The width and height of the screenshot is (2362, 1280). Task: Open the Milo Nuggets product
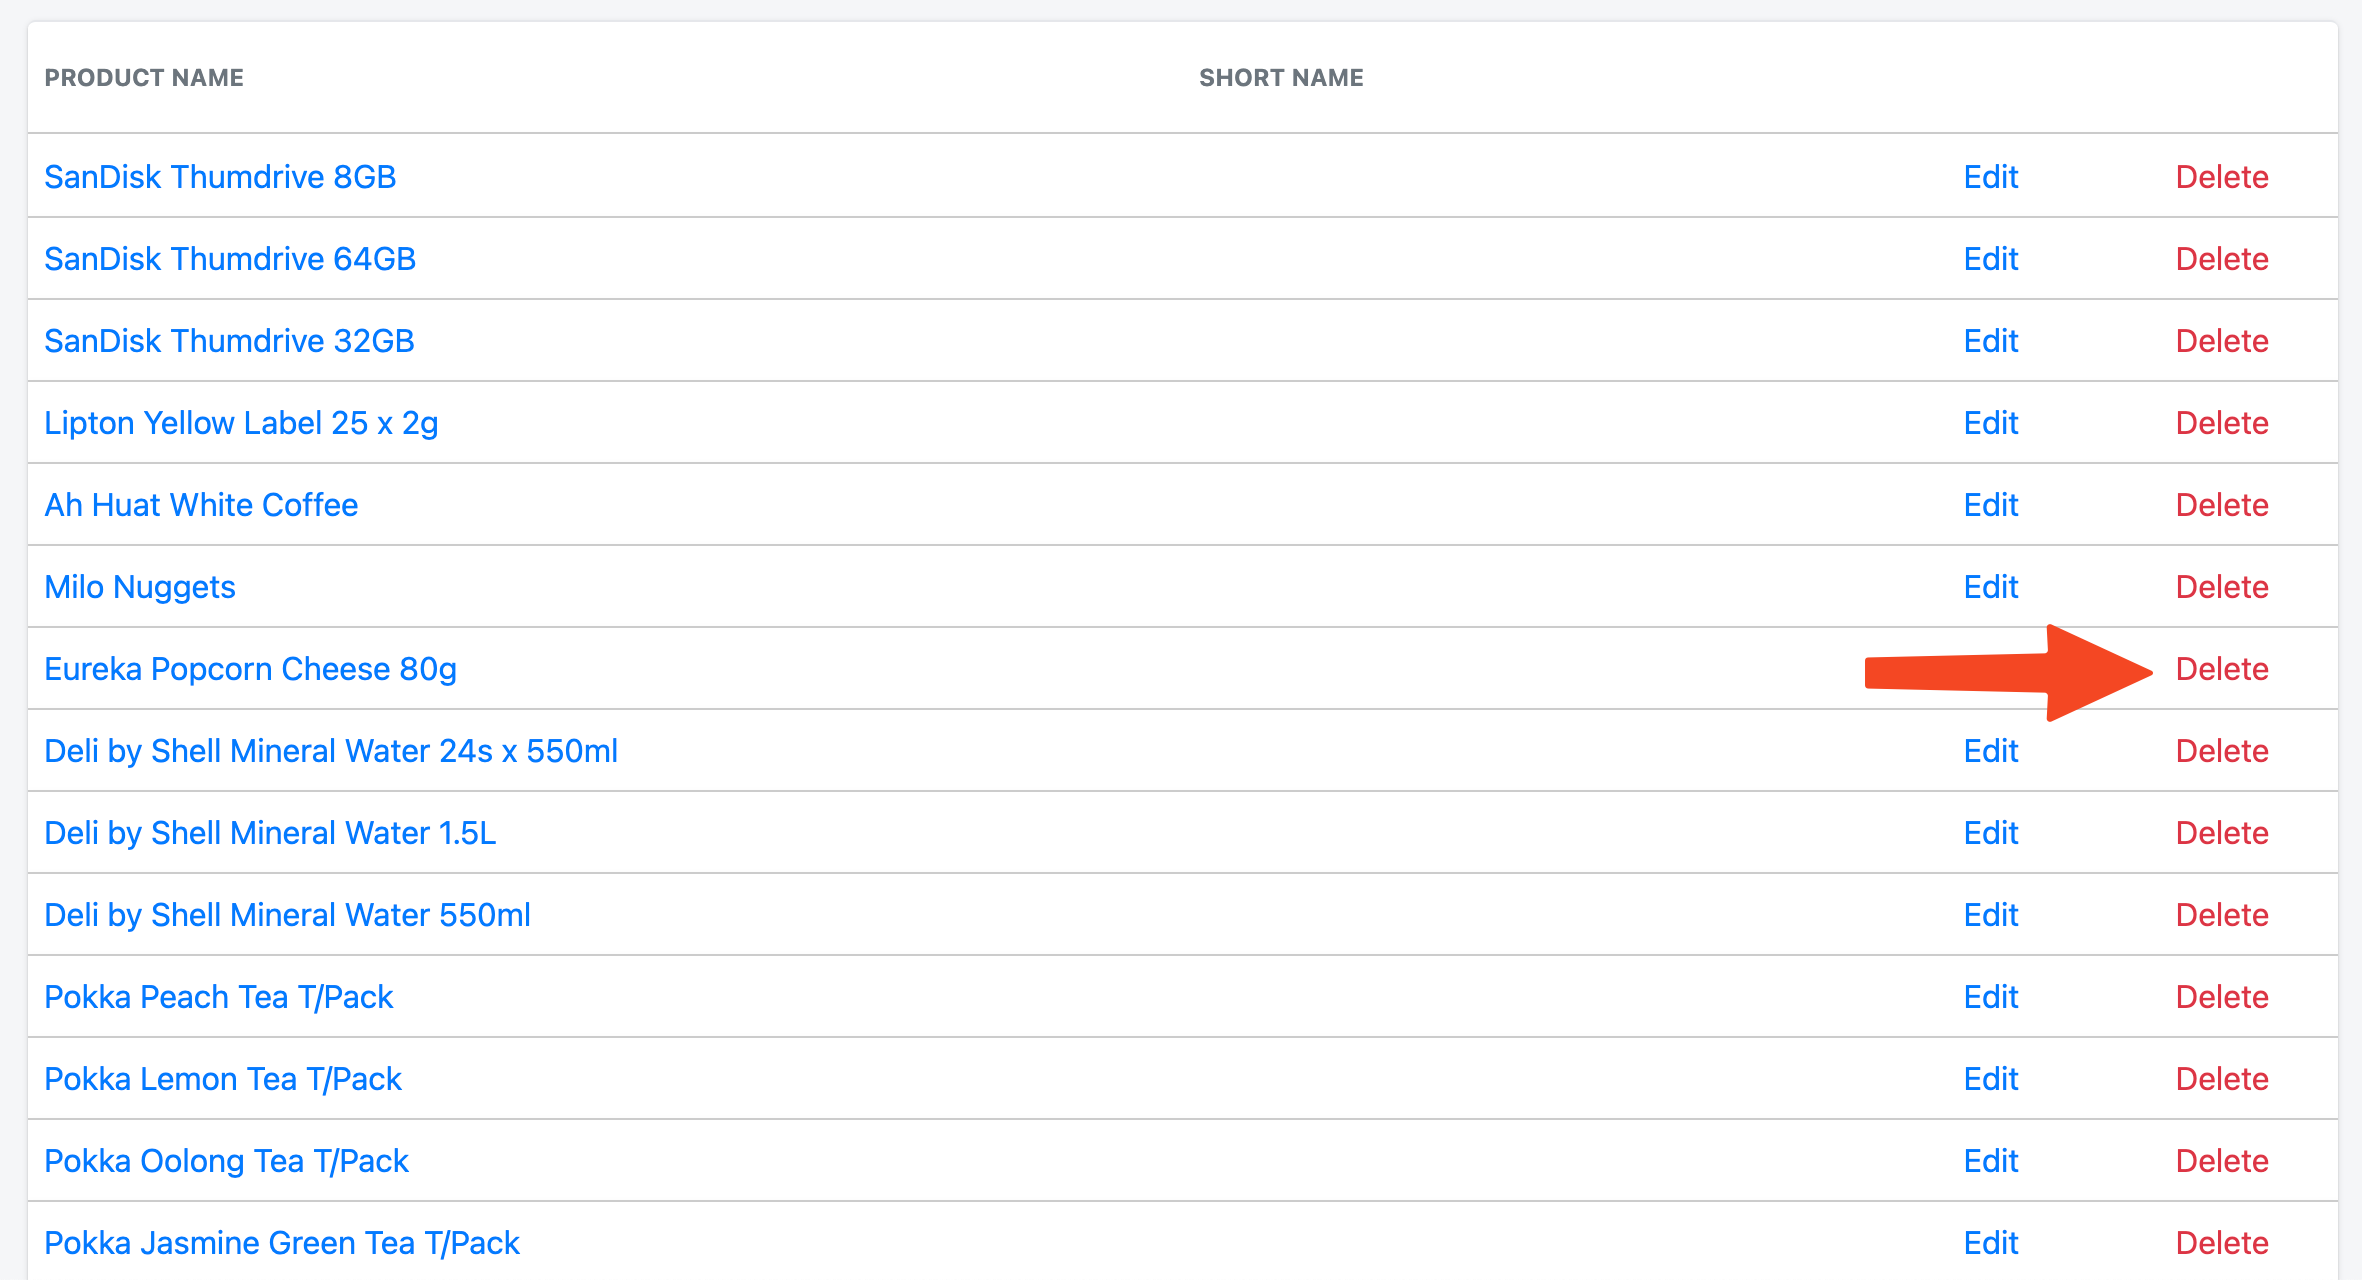[140, 587]
